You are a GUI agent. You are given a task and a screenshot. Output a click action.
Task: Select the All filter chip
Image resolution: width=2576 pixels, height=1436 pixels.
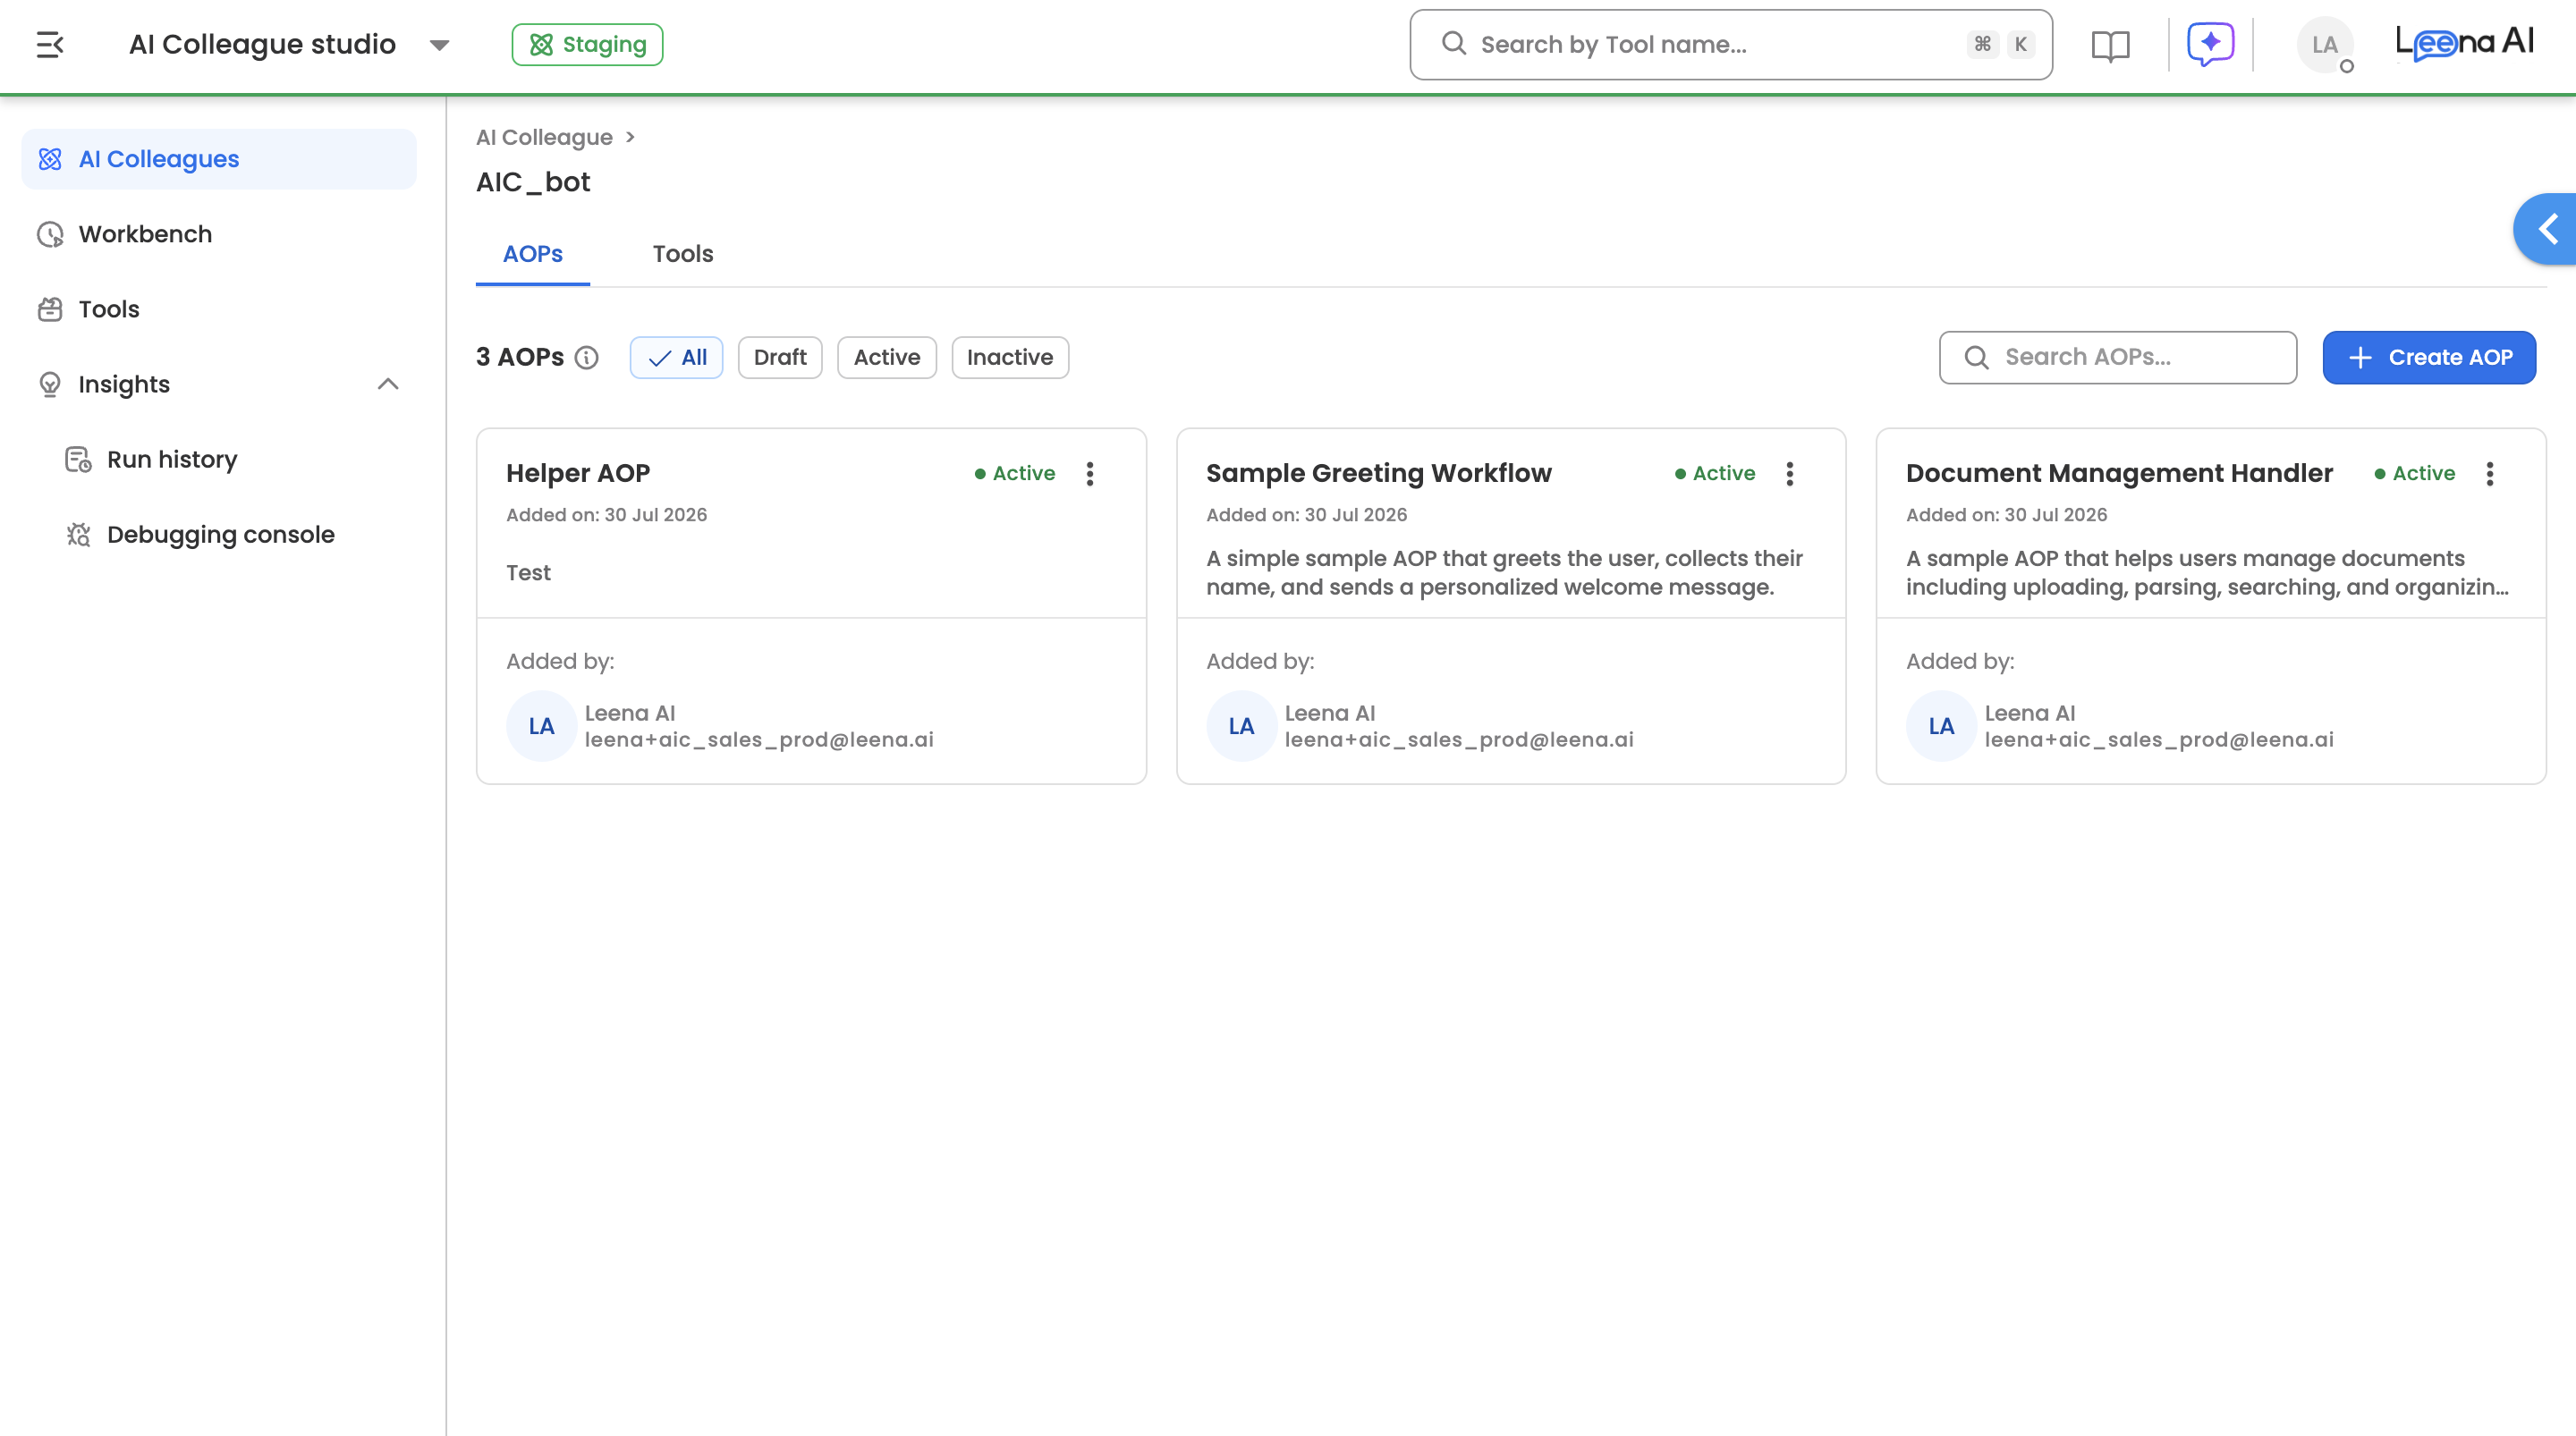pyautogui.click(x=676, y=357)
